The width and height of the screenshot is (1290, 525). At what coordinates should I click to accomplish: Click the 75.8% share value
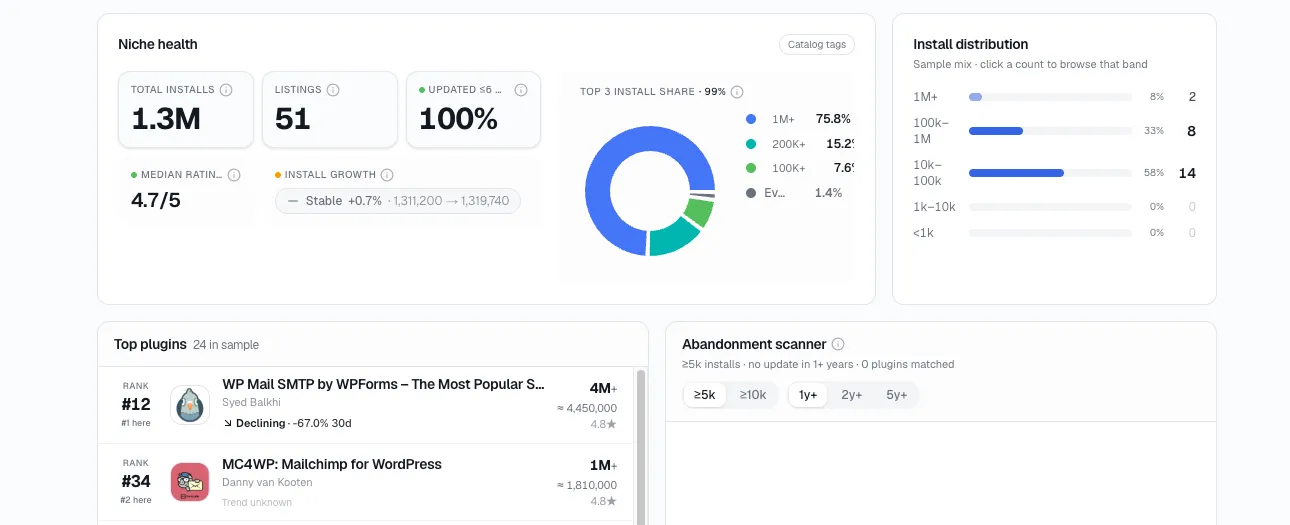tap(833, 119)
